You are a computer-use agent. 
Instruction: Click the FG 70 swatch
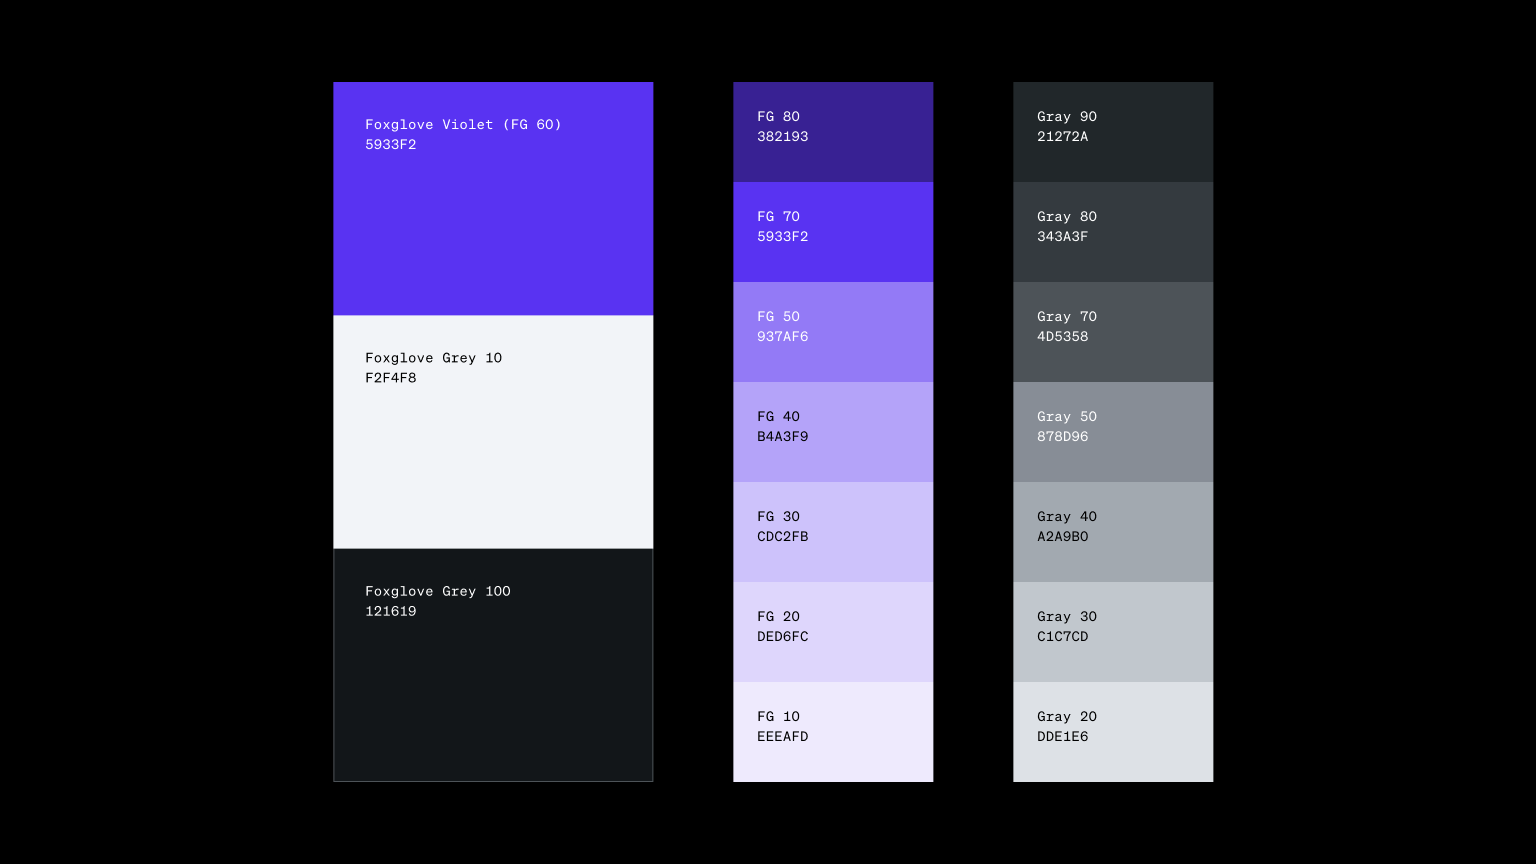click(833, 232)
